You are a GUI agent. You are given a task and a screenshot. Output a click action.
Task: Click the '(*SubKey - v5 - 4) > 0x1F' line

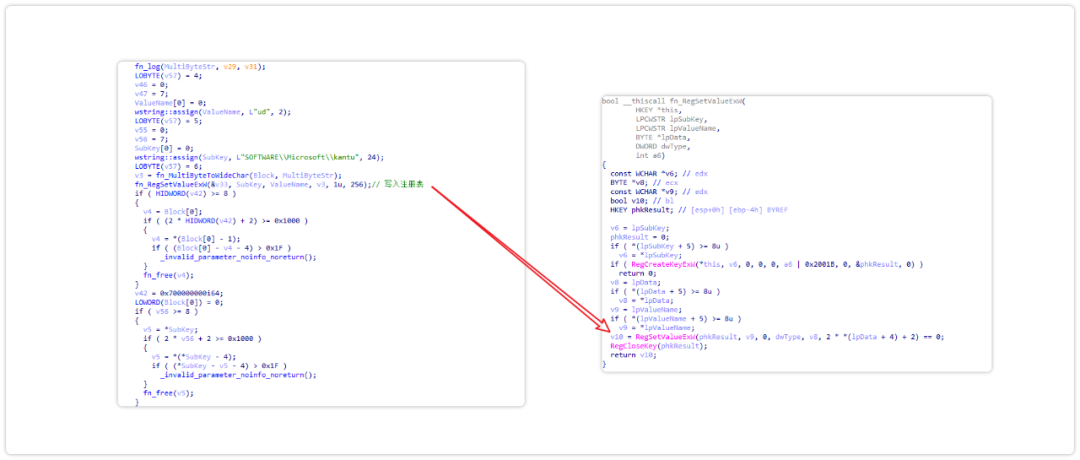point(220,366)
